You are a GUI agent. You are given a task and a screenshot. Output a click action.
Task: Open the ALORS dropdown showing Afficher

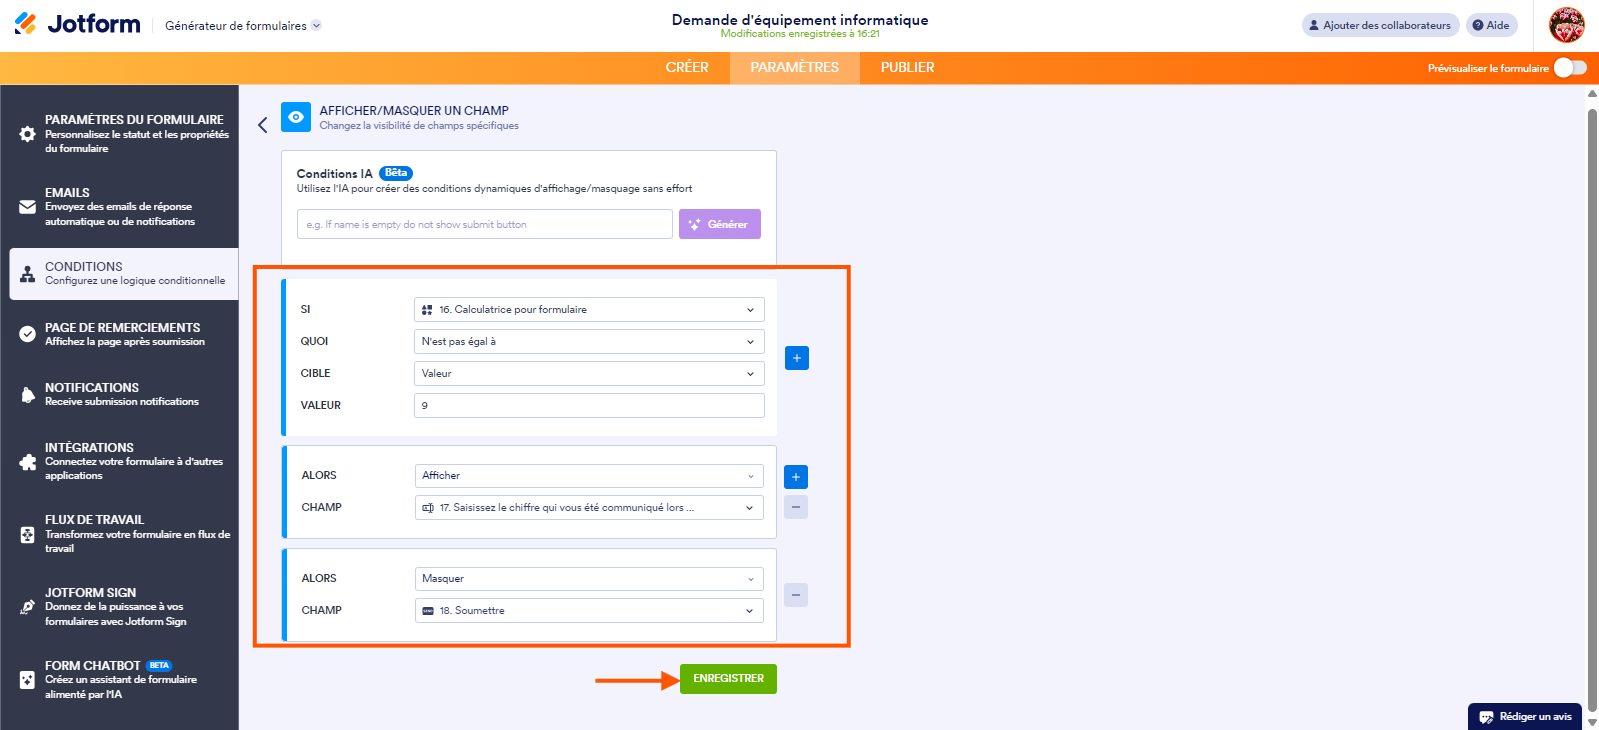tap(589, 476)
